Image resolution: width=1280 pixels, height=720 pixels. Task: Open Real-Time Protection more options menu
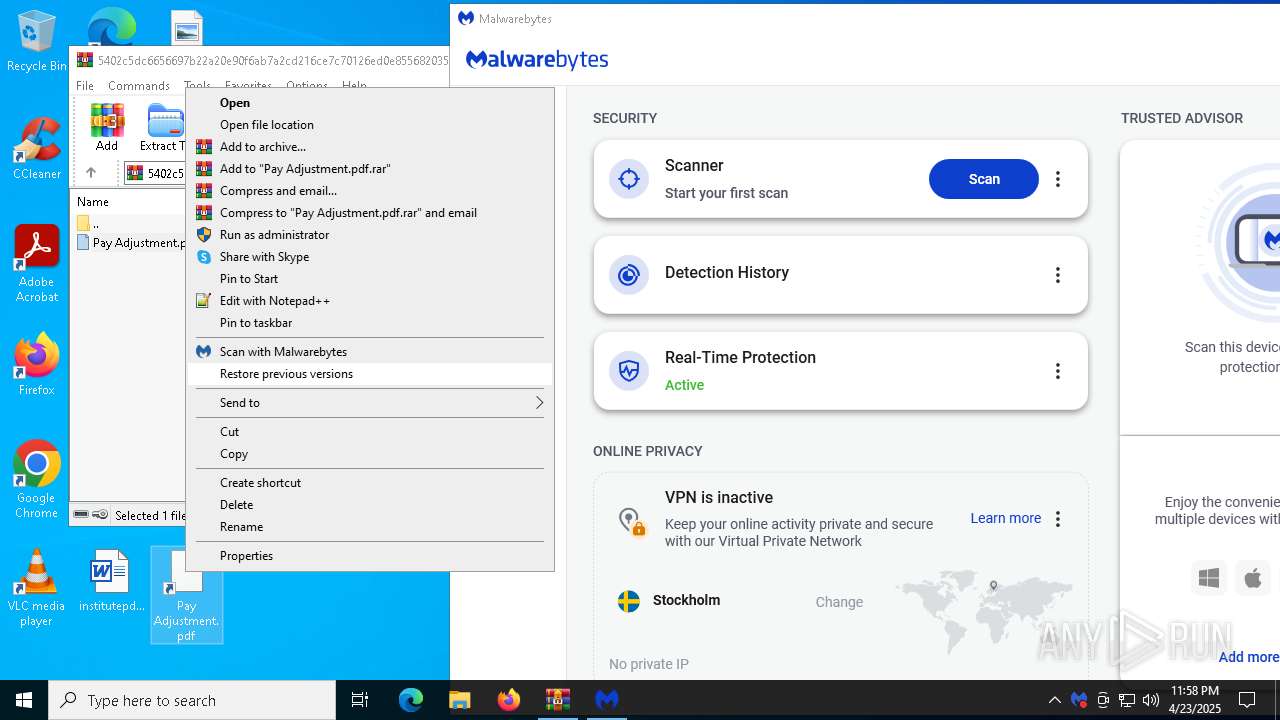click(x=1058, y=371)
